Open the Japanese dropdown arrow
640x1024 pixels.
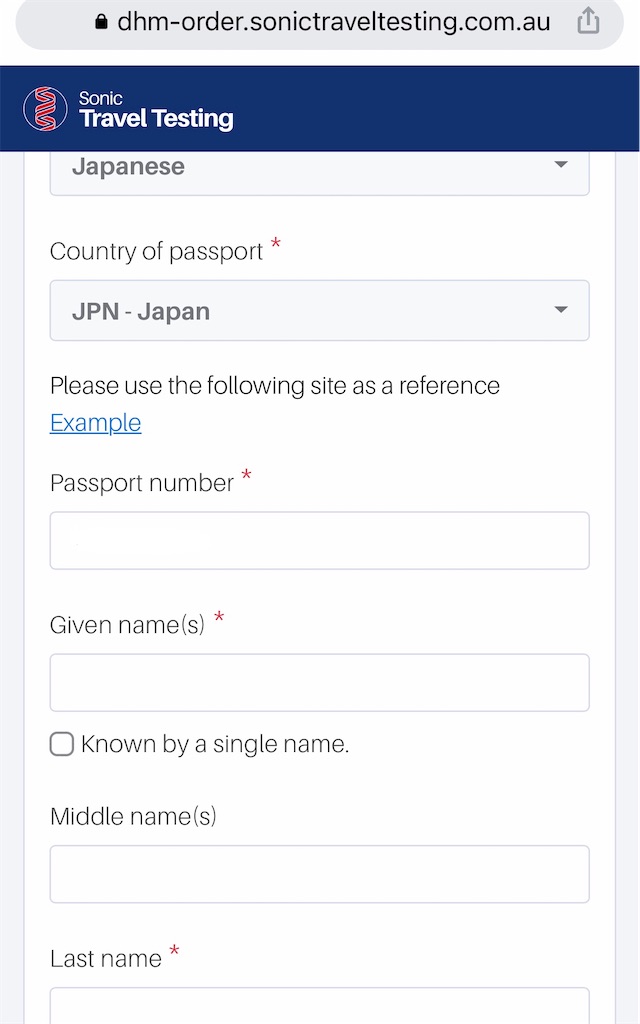(561, 165)
